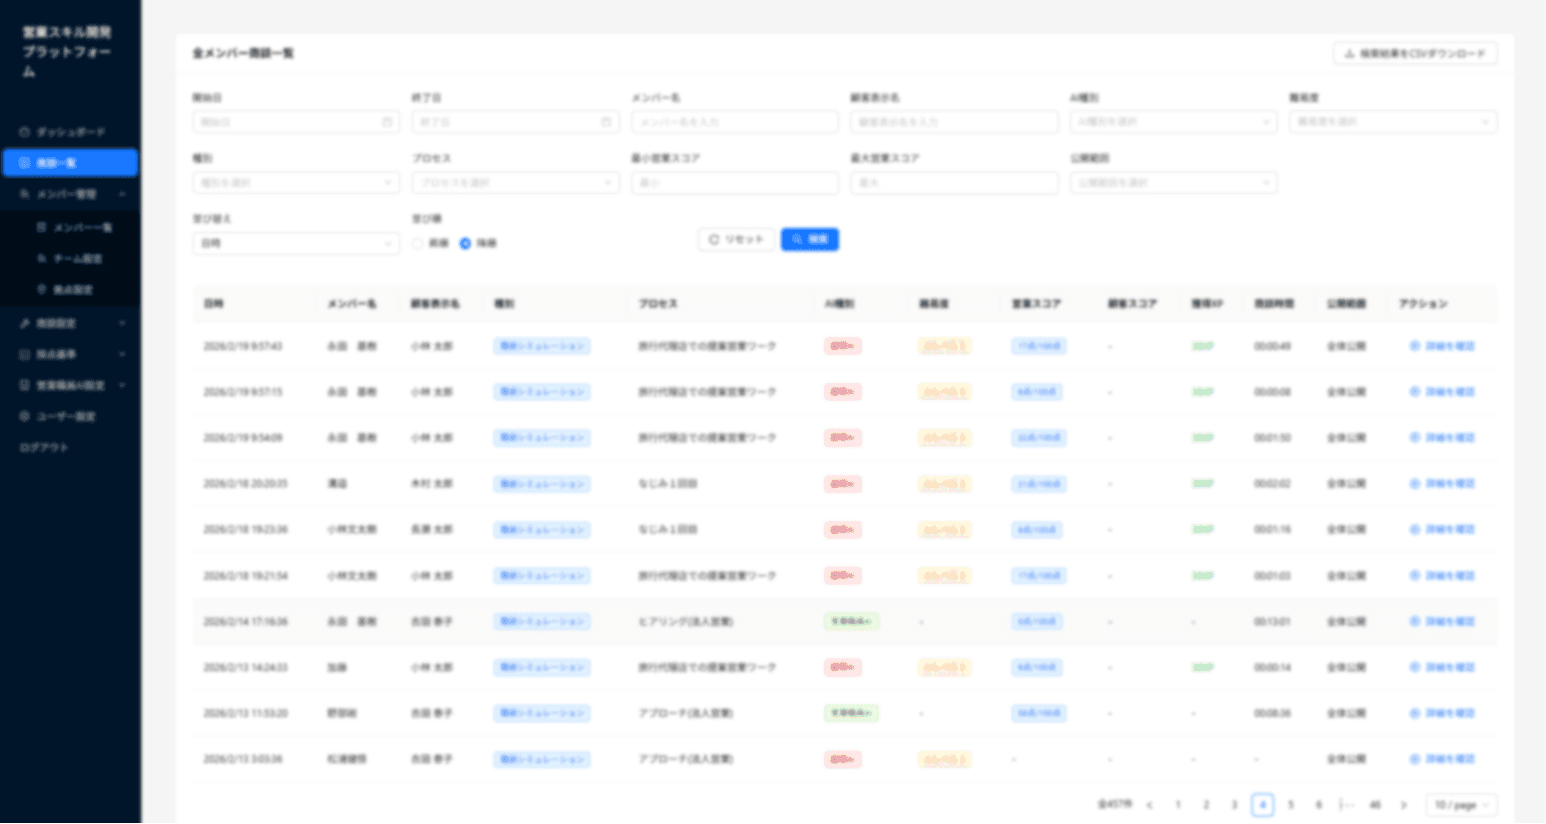Screen dimensions: 1546x824
Task: Open the 難易度 dropdown
Action: (x=1393, y=122)
